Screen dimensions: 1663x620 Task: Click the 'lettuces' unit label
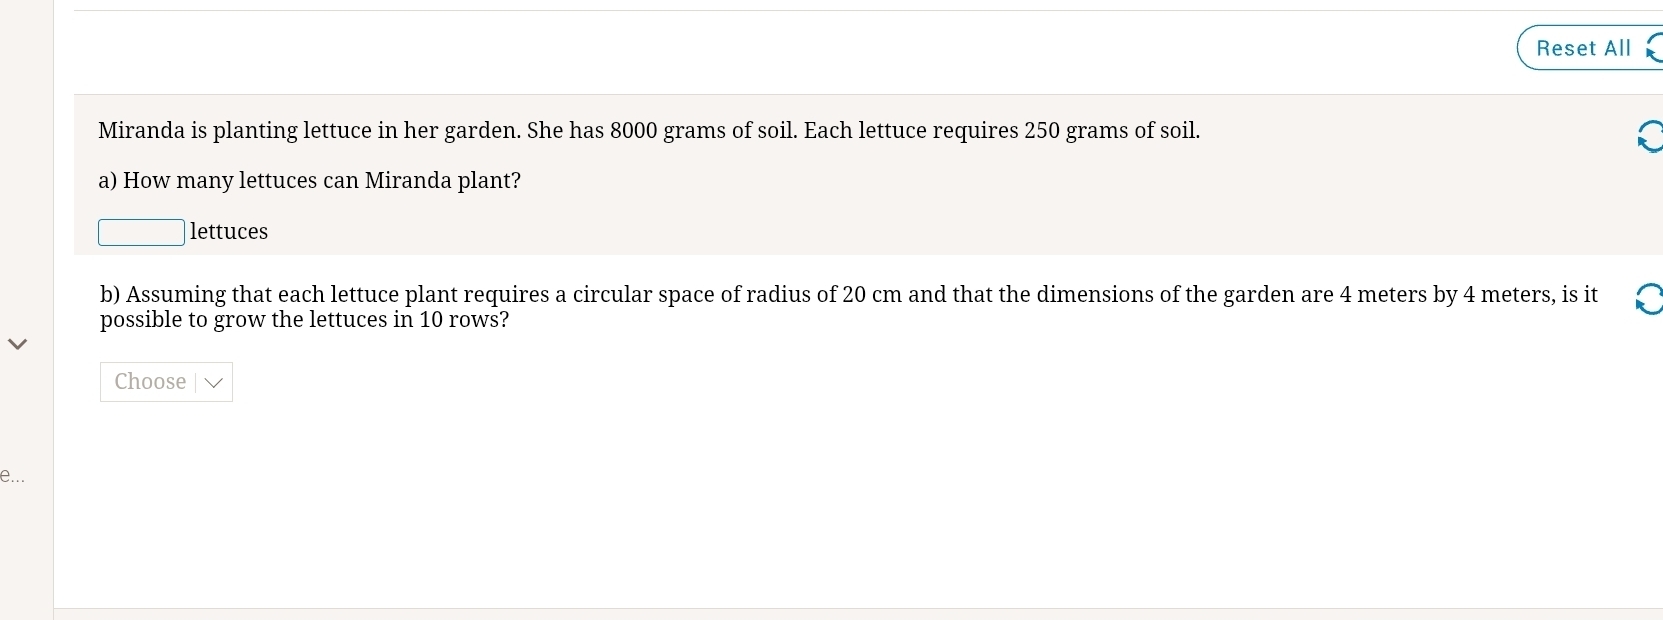(229, 232)
